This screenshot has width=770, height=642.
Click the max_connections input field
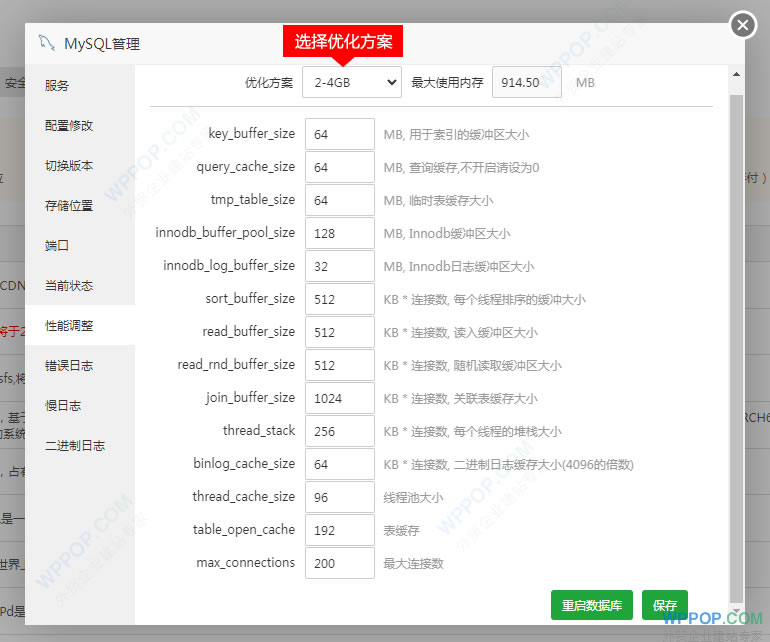point(339,563)
